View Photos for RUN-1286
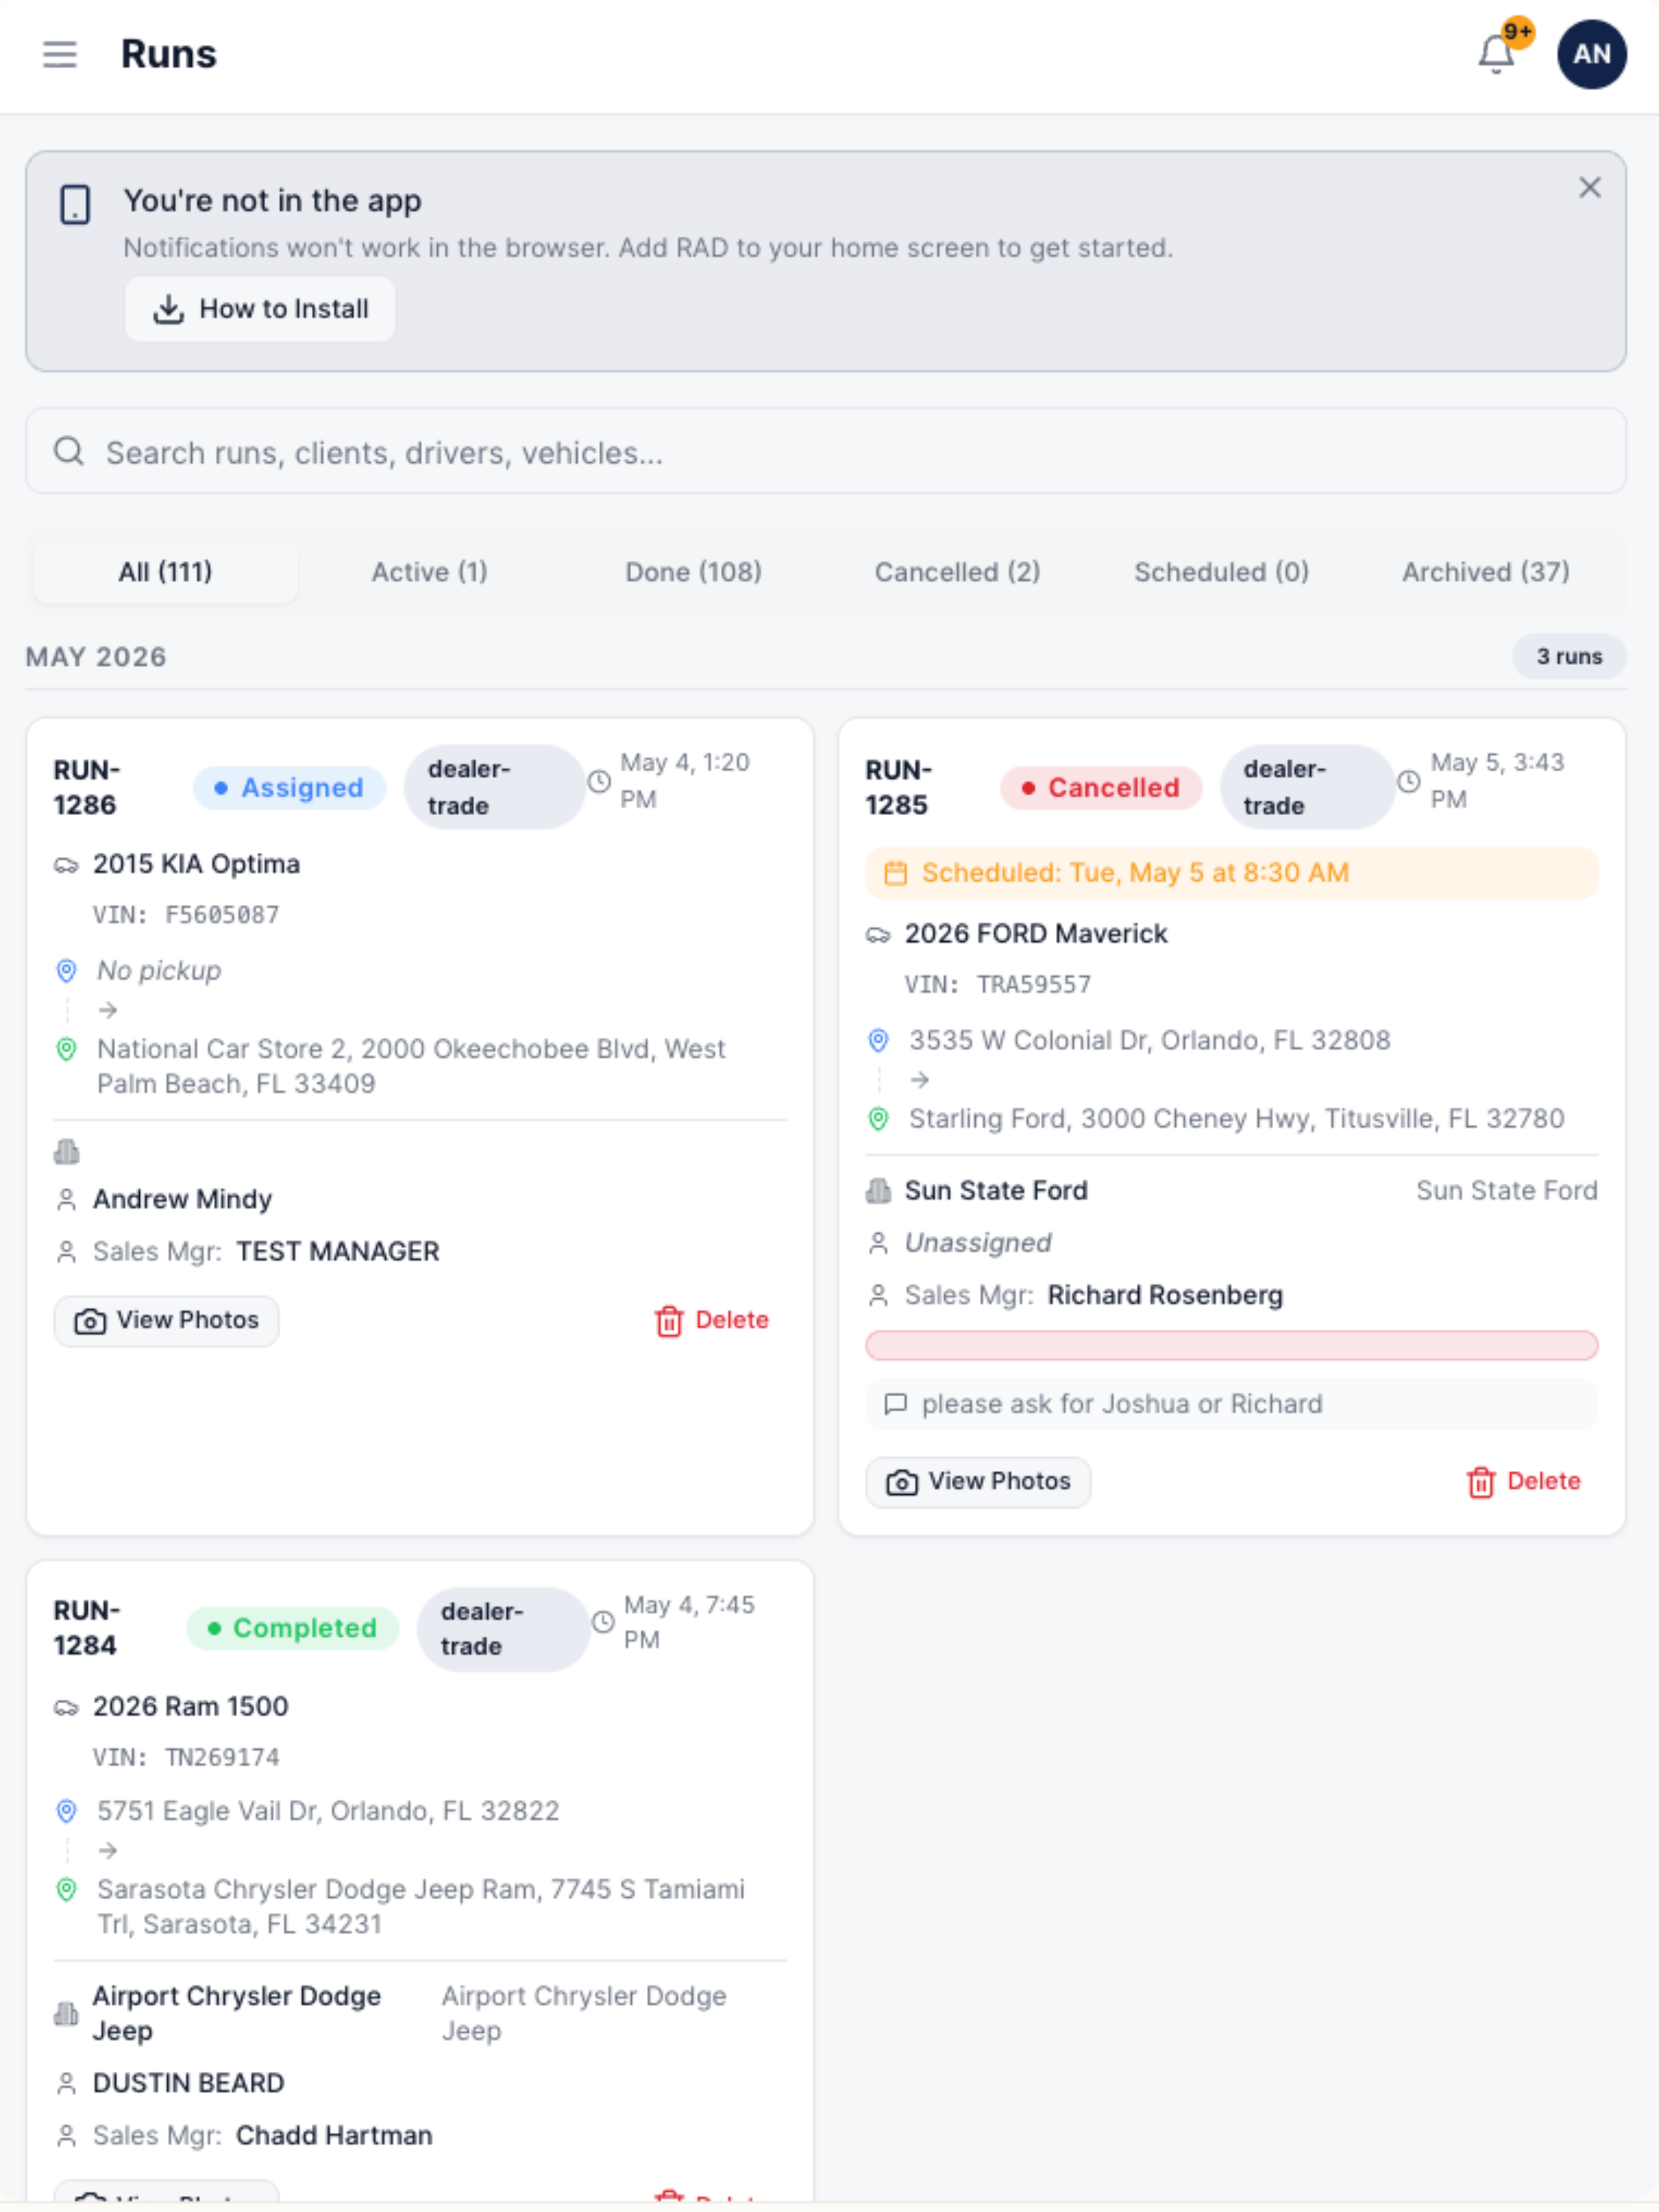1659x2212 pixels. [166, 1321]
